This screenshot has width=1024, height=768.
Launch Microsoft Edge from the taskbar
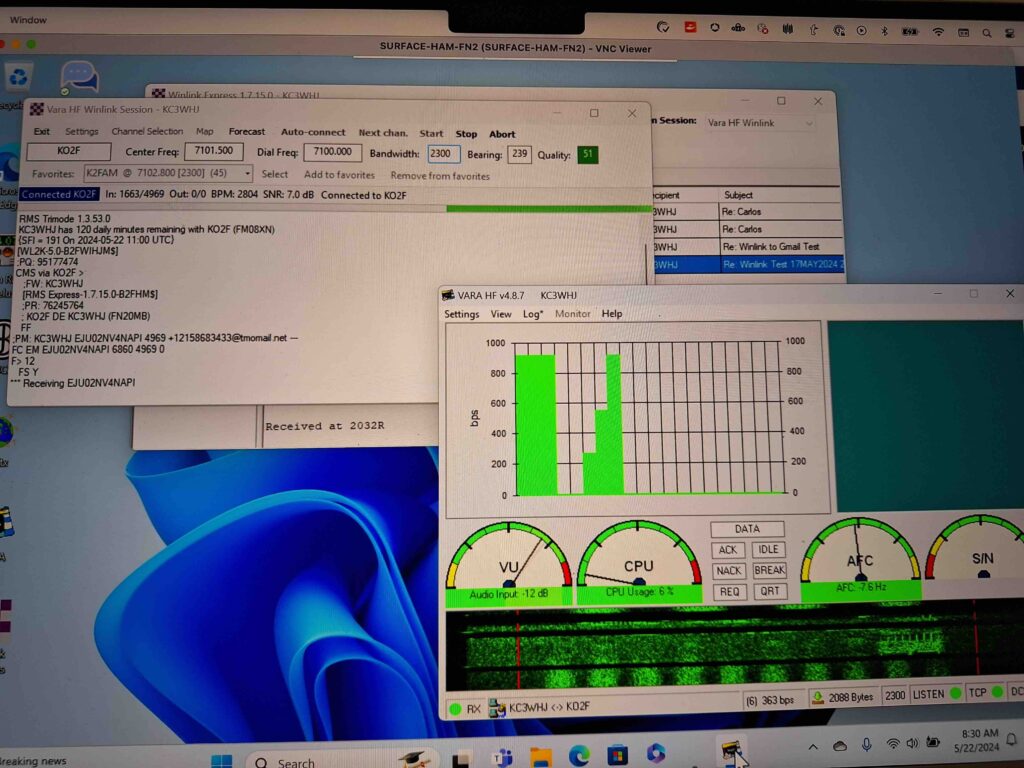pyautogui.click(x=579, y=755)
